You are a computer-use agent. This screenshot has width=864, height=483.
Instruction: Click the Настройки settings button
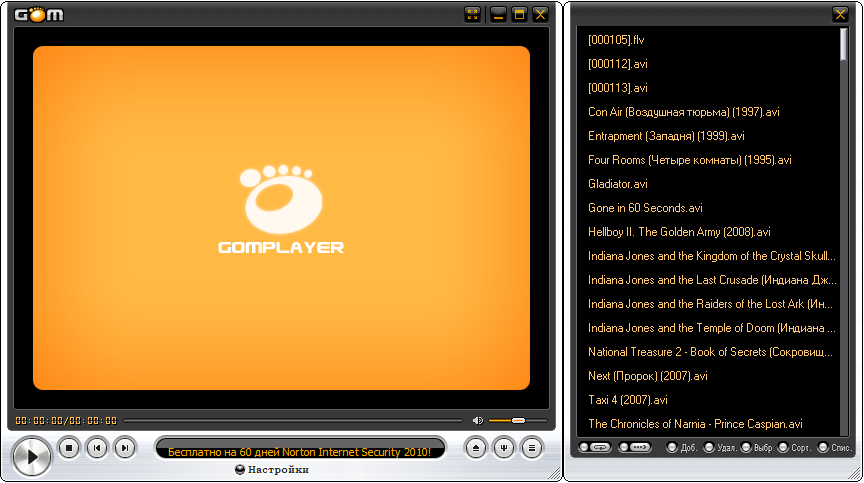(271, 469)
